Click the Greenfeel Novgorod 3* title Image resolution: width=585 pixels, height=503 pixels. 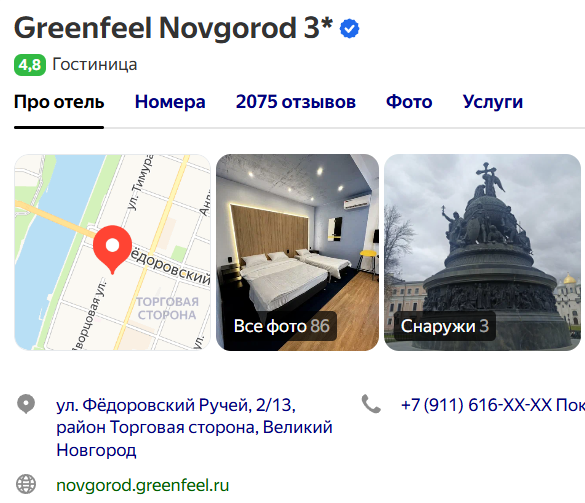pos(173,28)
